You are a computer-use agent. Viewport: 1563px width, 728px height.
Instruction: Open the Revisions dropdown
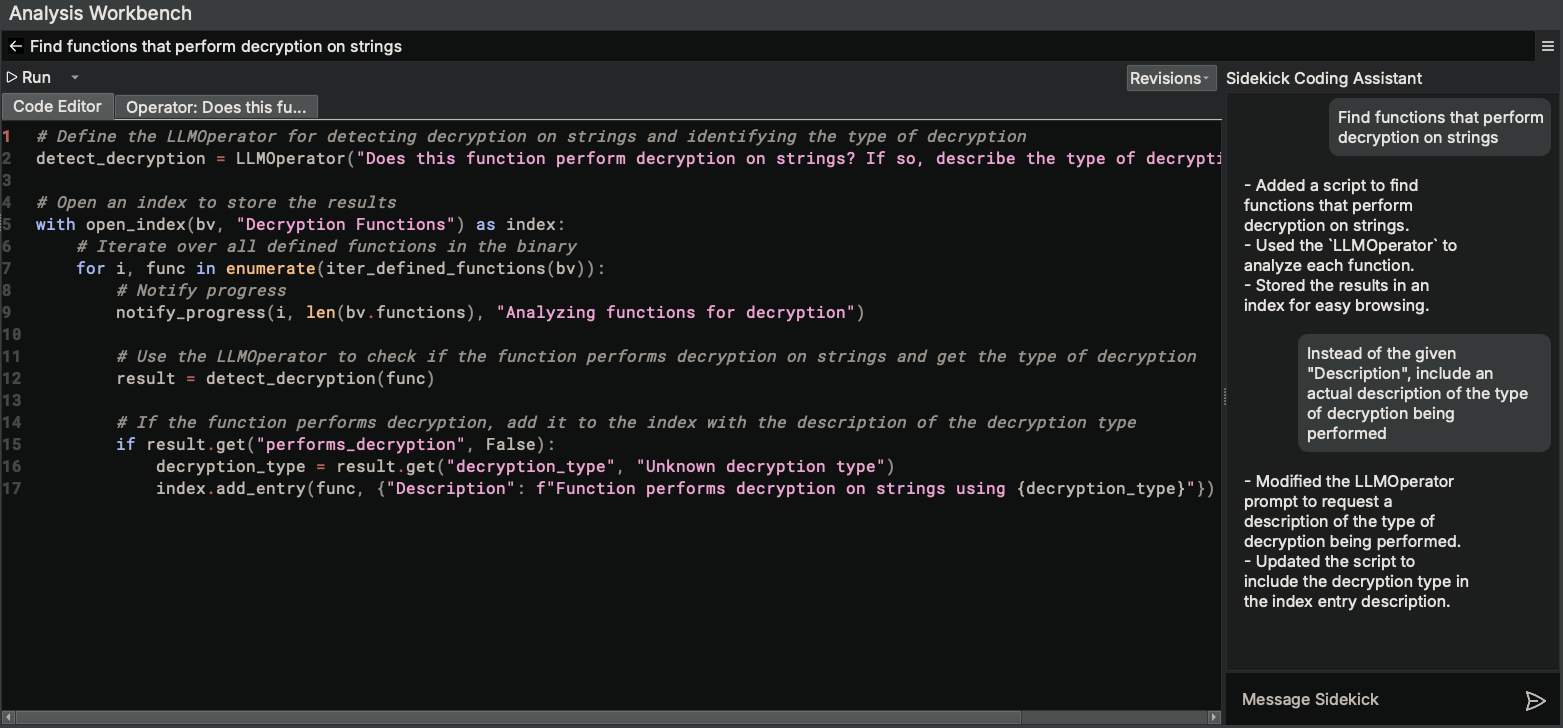point(1171,78)
